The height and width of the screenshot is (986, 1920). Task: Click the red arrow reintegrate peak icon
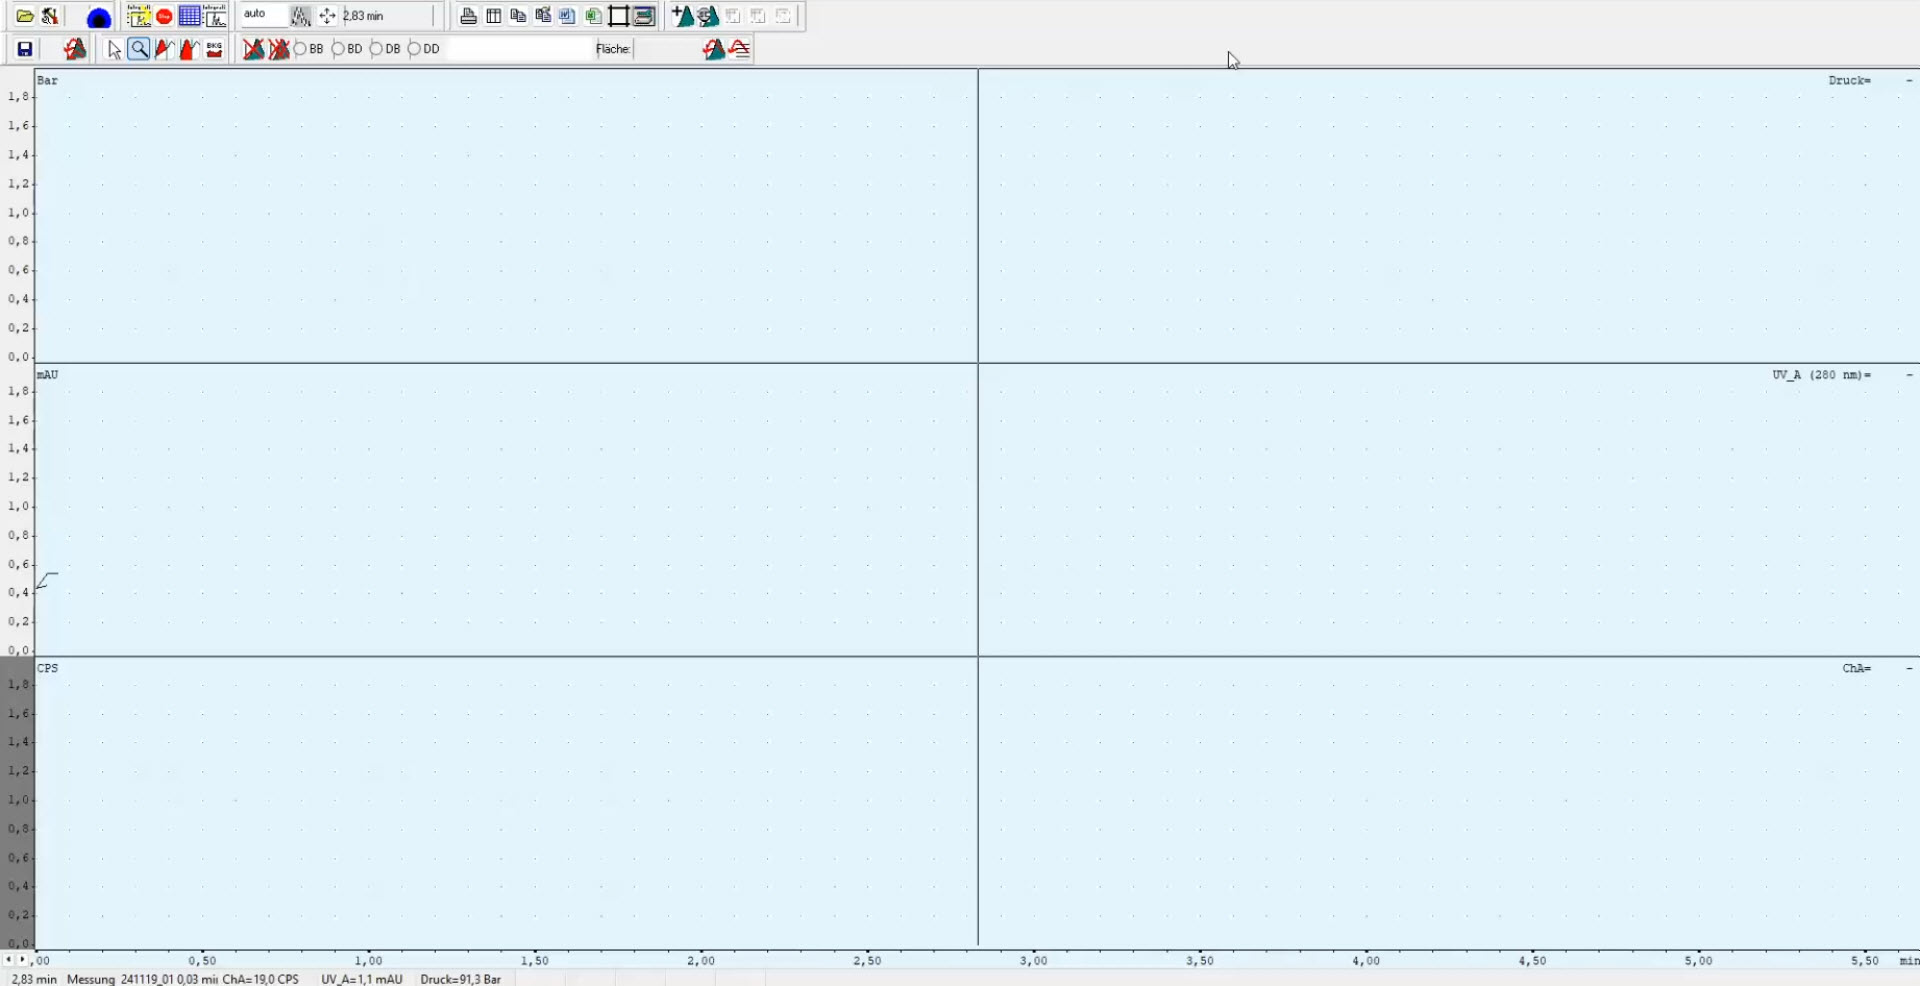click(x=74, y=49)
